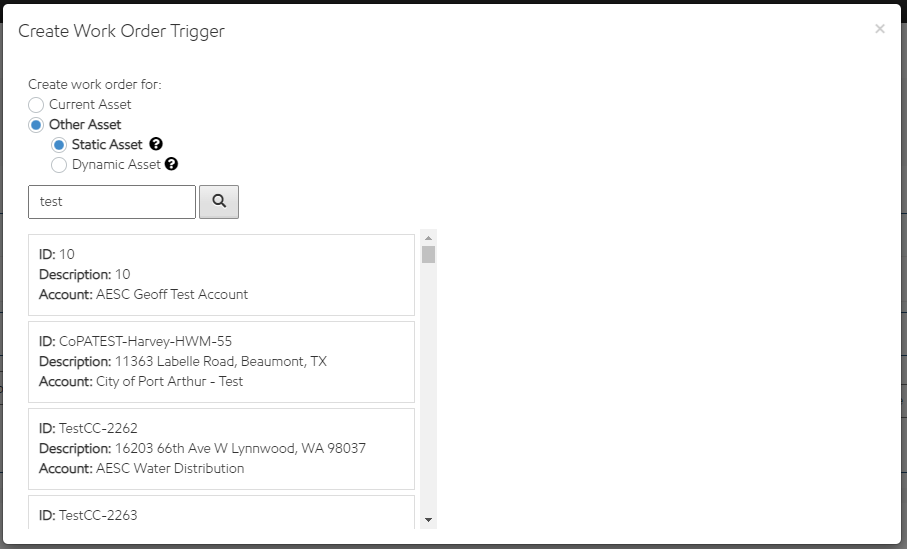
Task: Click the help icon beside Dynamic Asset
Action: (171, 164)
